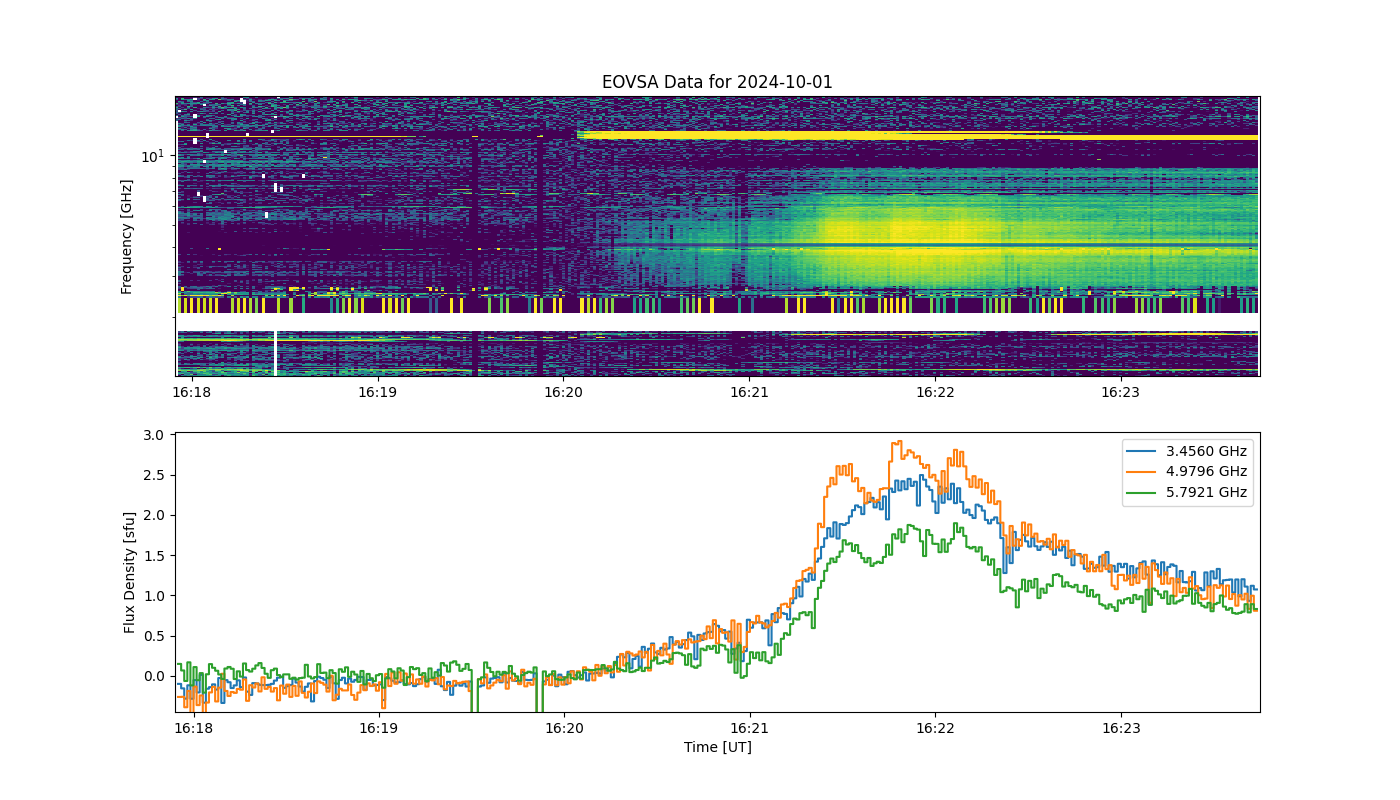Click '16:18' tick under the flux plot
Viewport: 1400px width, 800px height.
click(x=192, y=729)
